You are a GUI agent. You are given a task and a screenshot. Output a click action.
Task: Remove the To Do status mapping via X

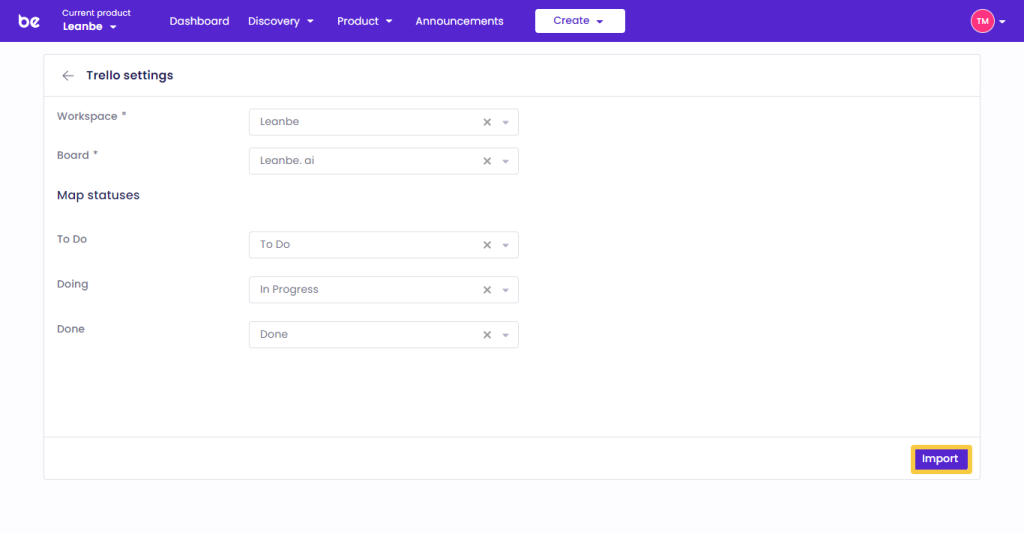click(x=487, y=245)
